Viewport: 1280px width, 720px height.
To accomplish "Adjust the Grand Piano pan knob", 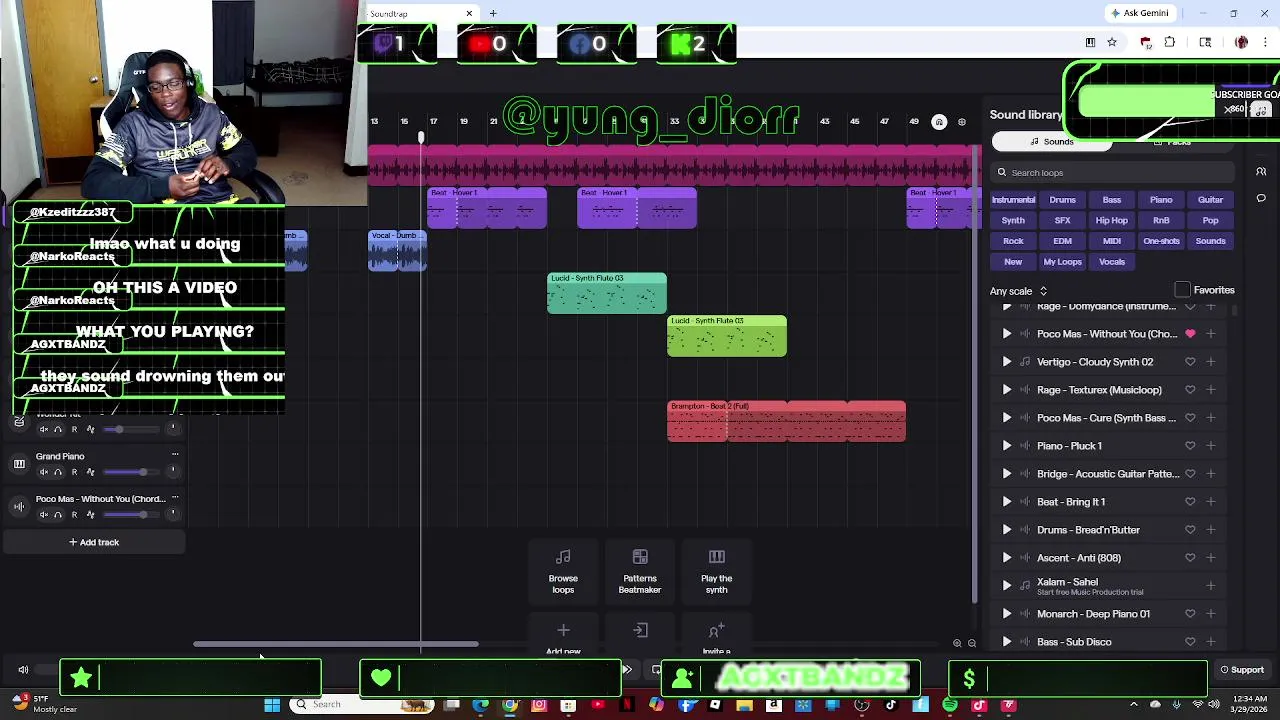I will pyautogui.click(x=172, y=472).
